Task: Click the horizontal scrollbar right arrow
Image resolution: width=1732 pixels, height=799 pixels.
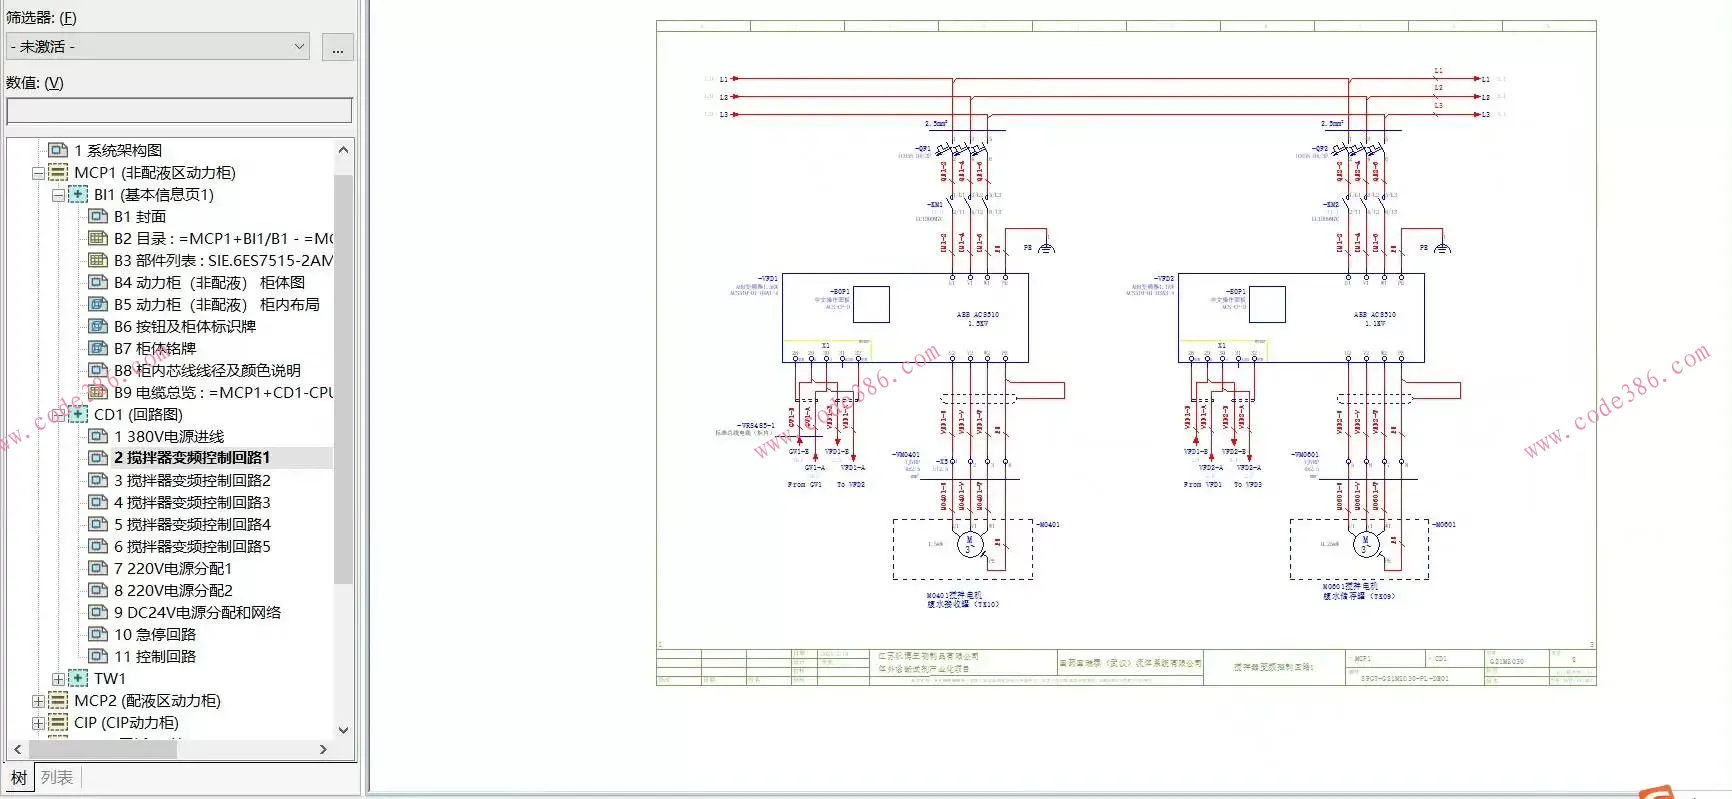Action: [x=323, y=749]
